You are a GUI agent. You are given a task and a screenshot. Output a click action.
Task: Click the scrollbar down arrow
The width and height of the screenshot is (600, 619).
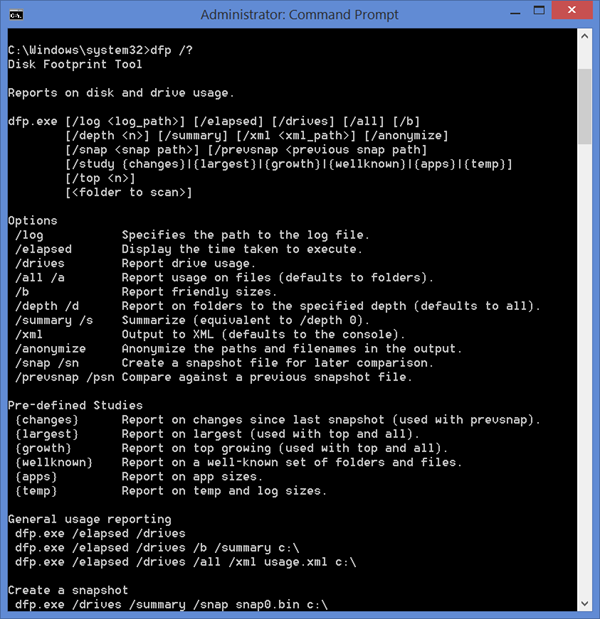585,604
